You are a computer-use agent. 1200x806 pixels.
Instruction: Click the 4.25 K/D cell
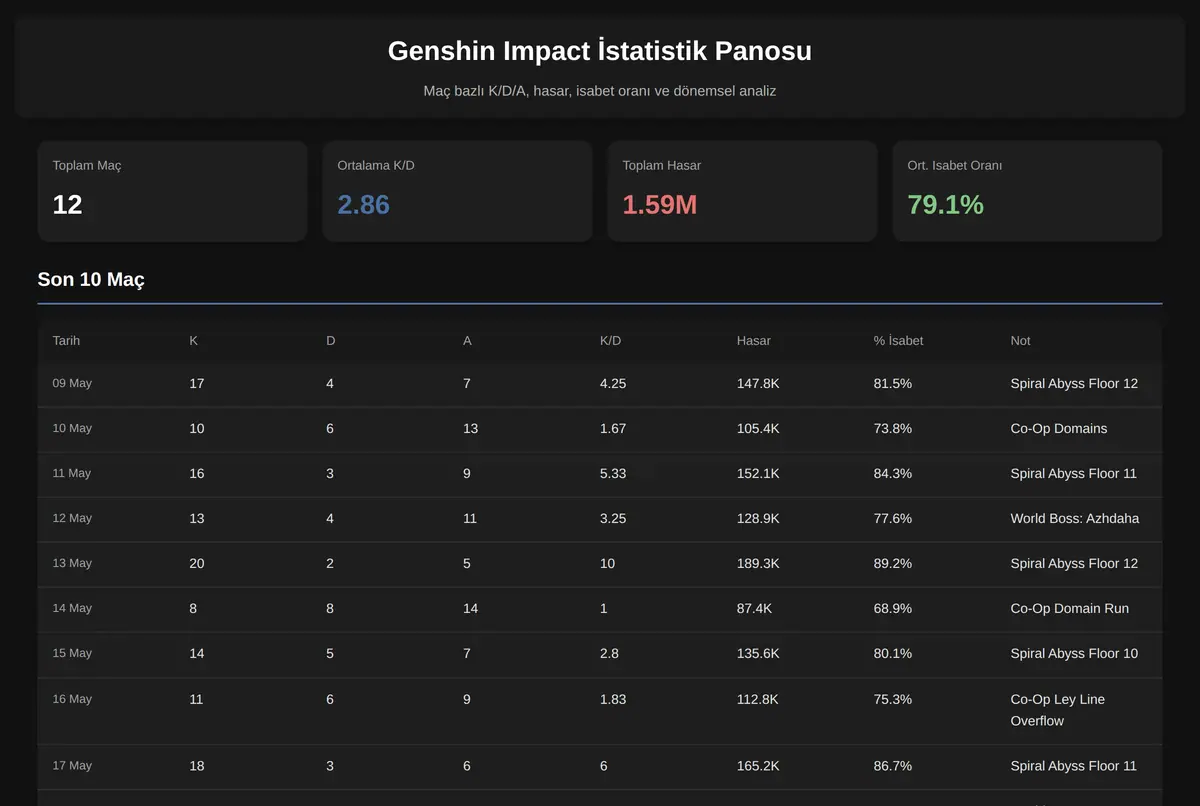613,383
